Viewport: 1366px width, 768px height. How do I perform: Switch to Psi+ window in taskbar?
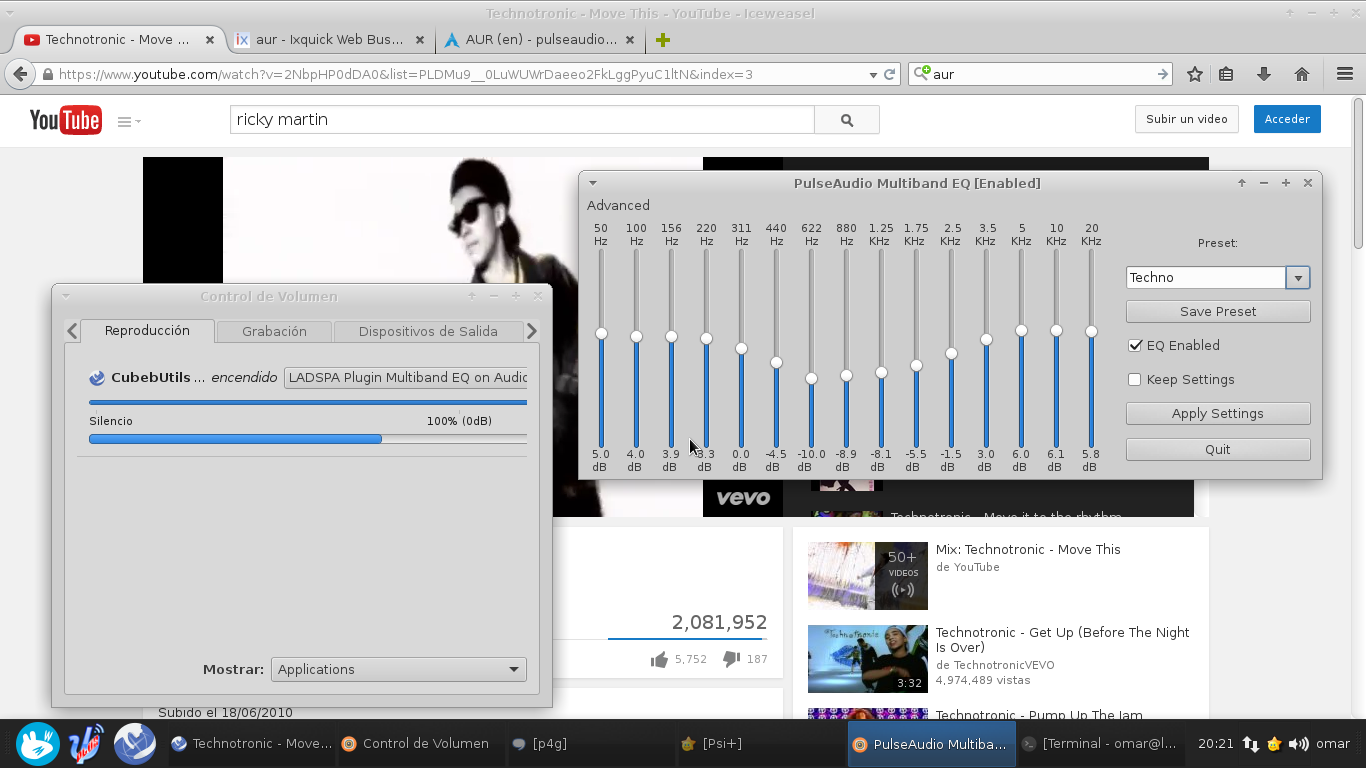click(x=760, y=744)
